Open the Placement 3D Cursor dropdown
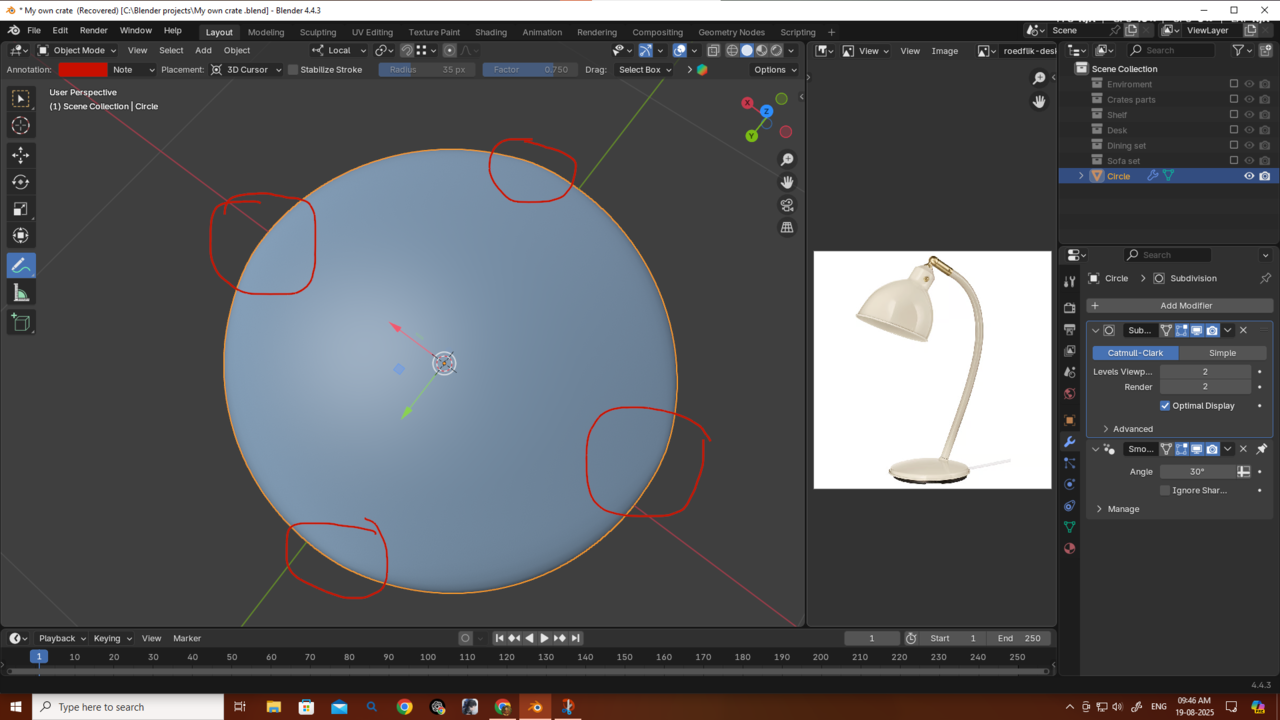The image size is (1280, 720). coord(247,70)
